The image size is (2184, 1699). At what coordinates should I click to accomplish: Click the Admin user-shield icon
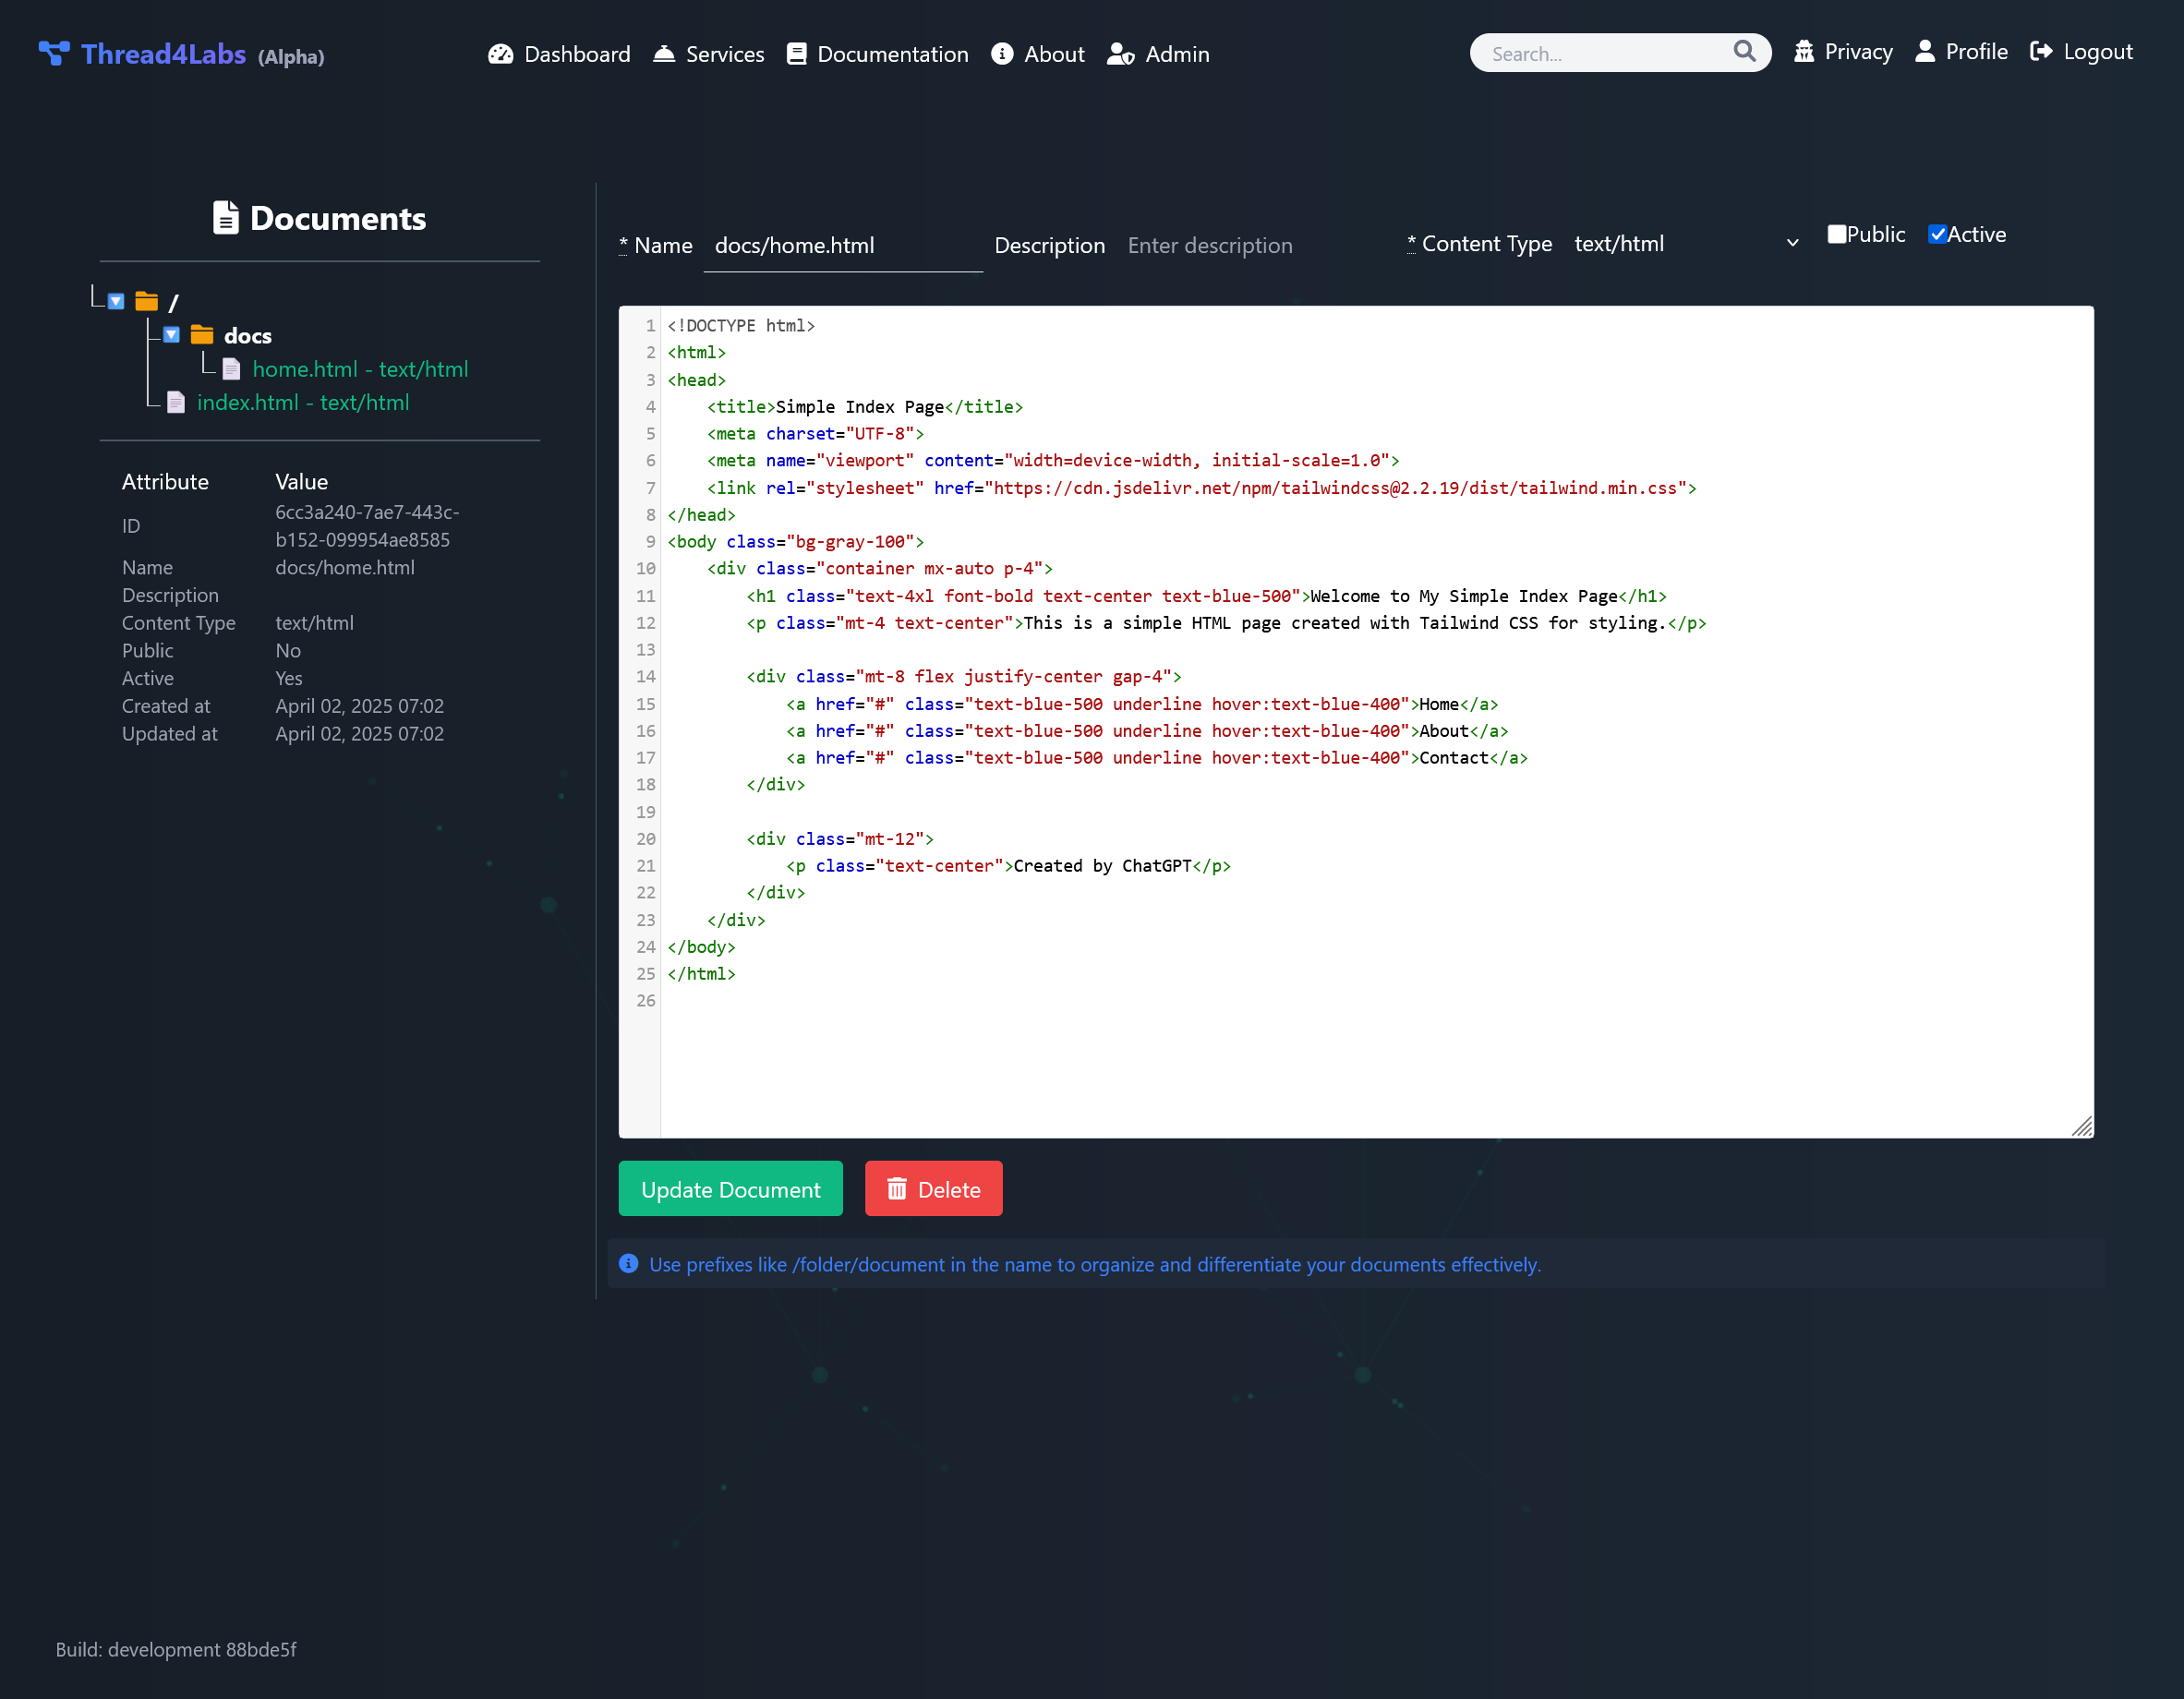[x=1121, y=54]
